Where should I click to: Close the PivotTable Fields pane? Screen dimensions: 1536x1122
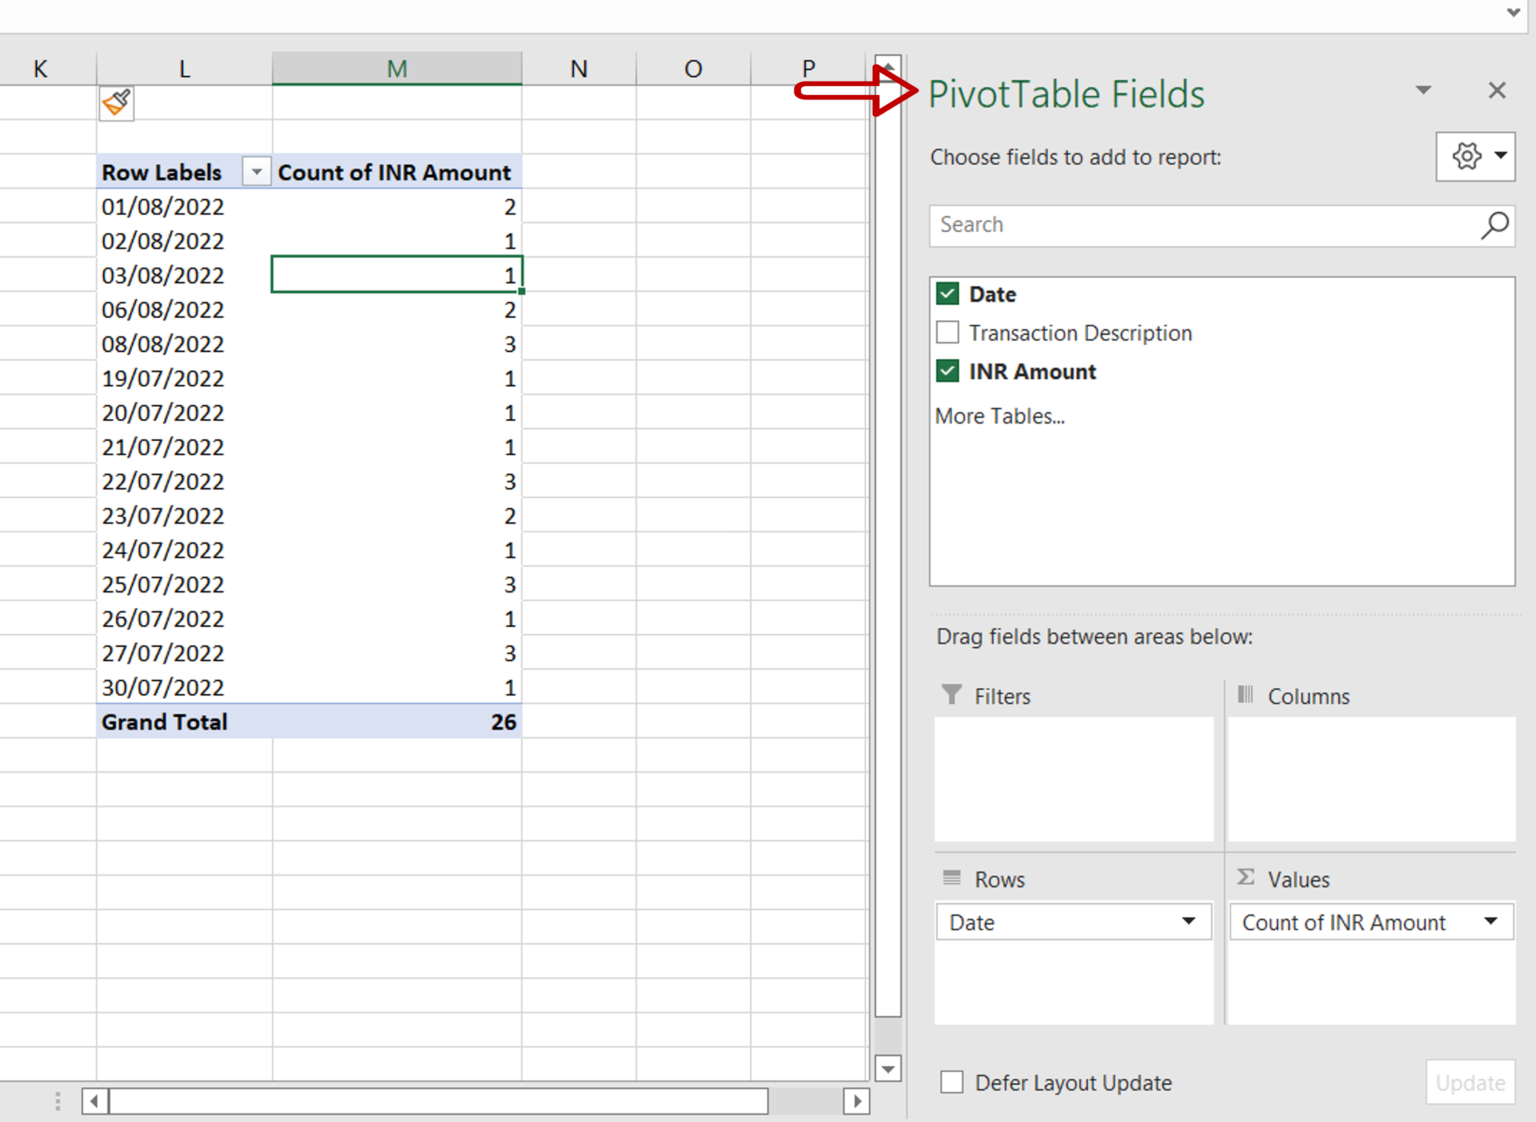tap(1496, 90)
